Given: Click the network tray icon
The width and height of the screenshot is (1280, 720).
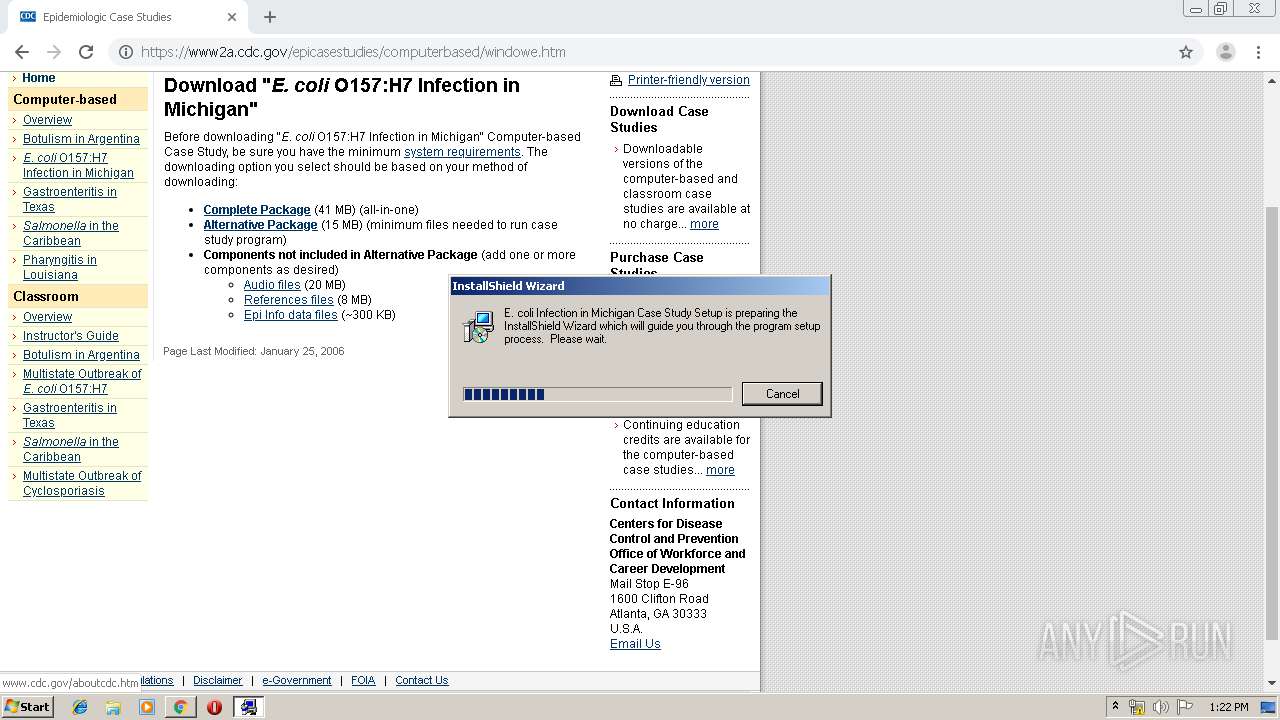Looking at the screenshot, I should tap(1137, 707).
